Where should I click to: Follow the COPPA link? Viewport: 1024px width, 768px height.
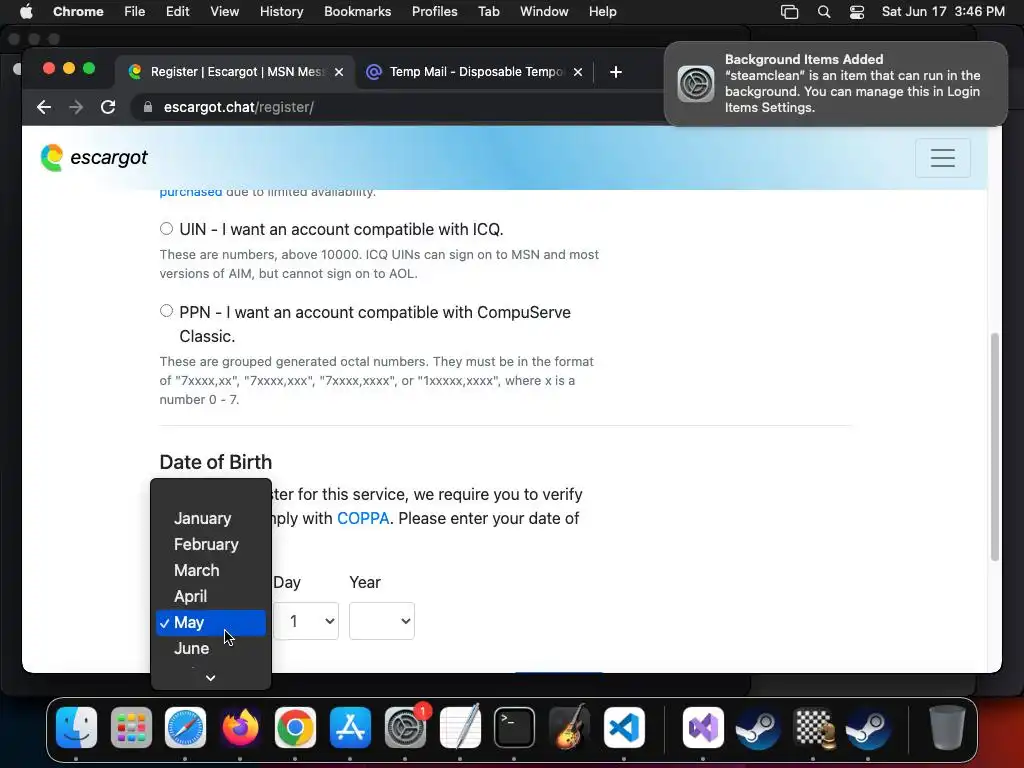pos(362,518)
